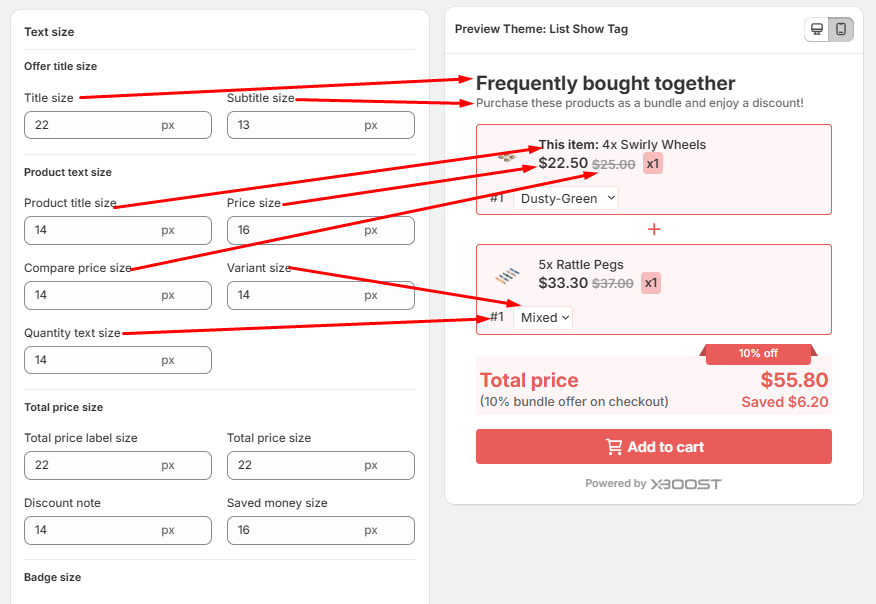Open the Dusty-Green variant dropdown
This screenshot has width=876, height=604.
(566, 198)
